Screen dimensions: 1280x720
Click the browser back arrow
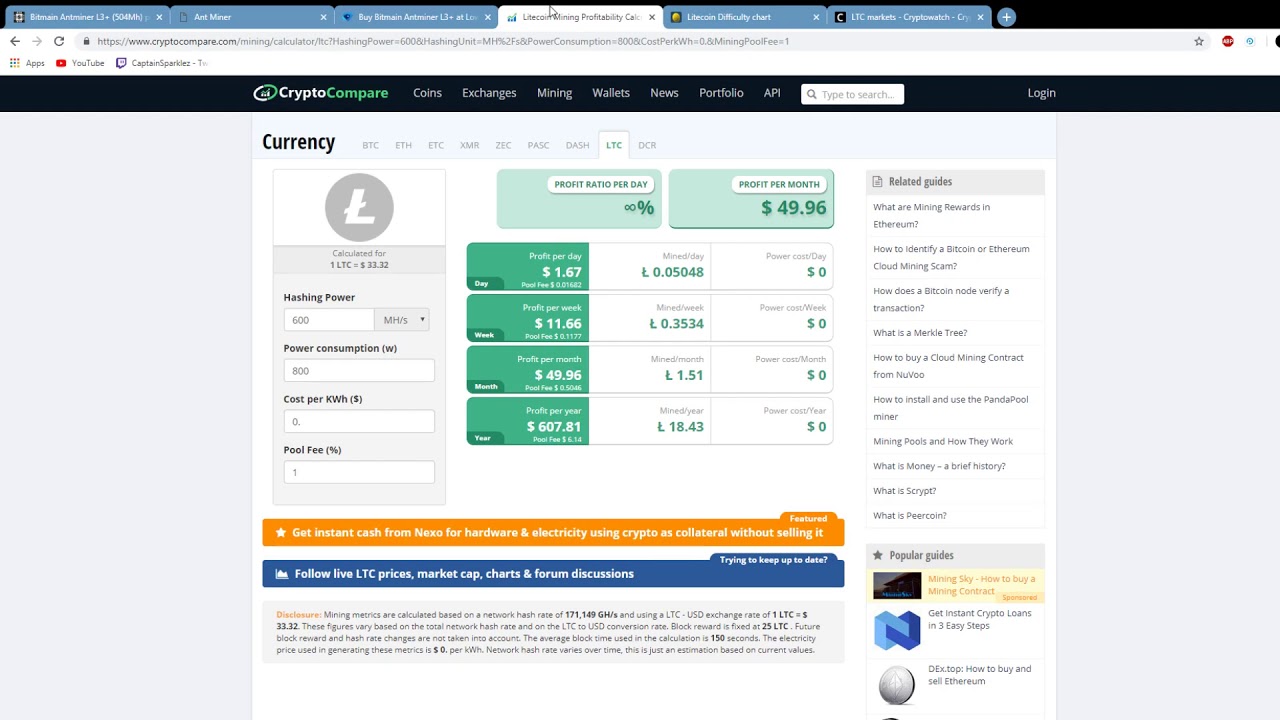[x=14, y=41]
